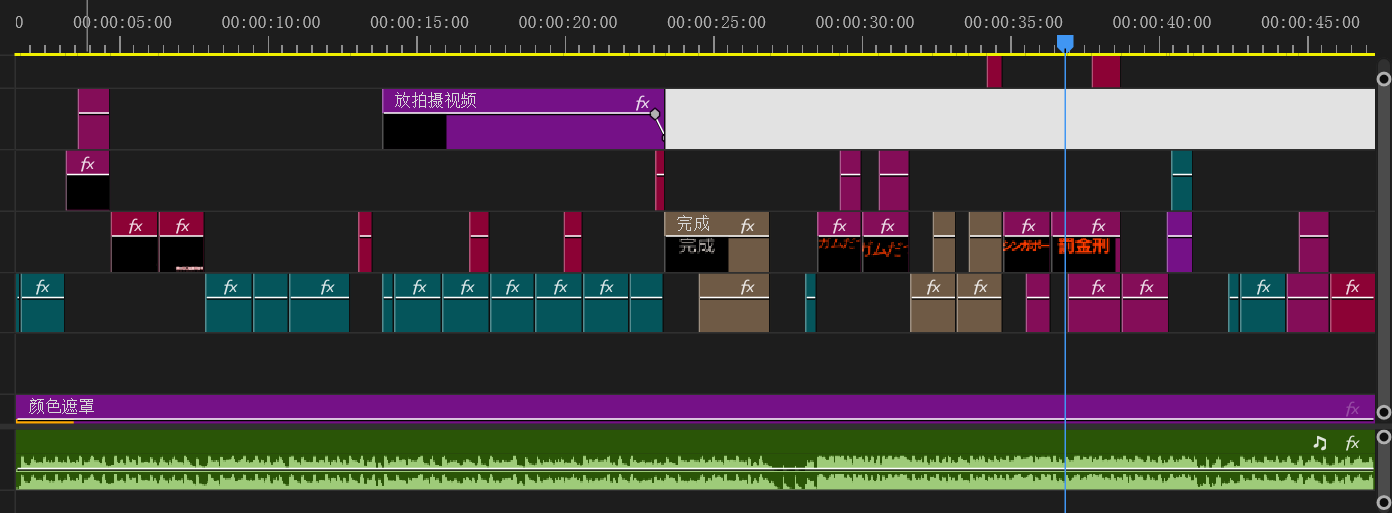The width and height of the screenshot is (1395, 516).
Task: Click the fx badge on the 完成 clip
Action: coord(747,226)
